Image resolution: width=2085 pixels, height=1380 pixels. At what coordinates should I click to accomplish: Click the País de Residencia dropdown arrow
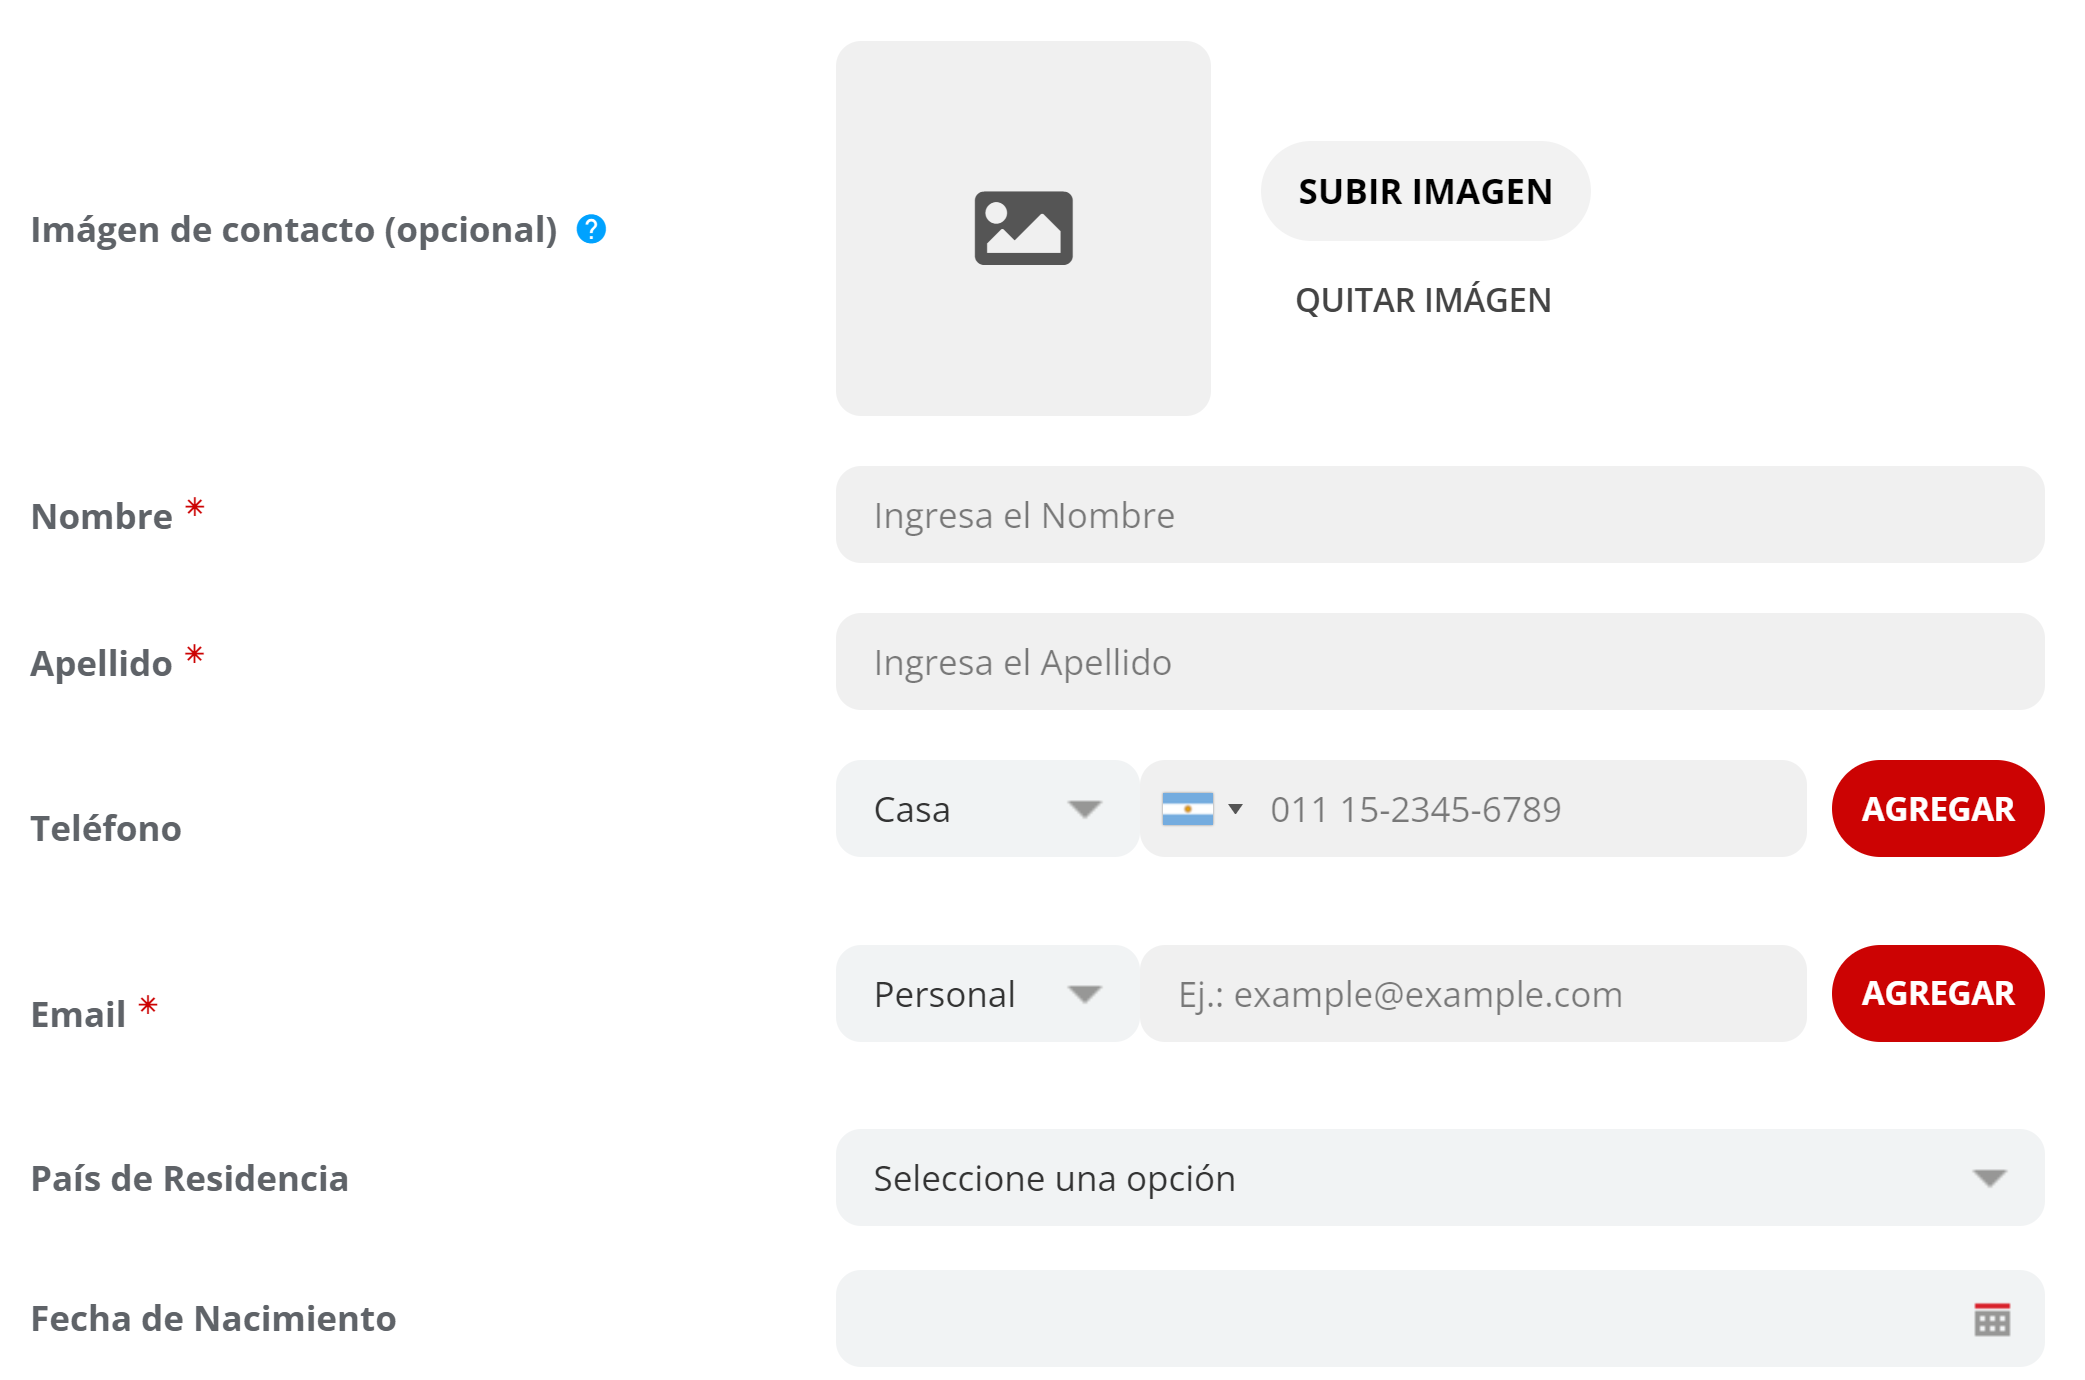click(x=1990, y=1178)
